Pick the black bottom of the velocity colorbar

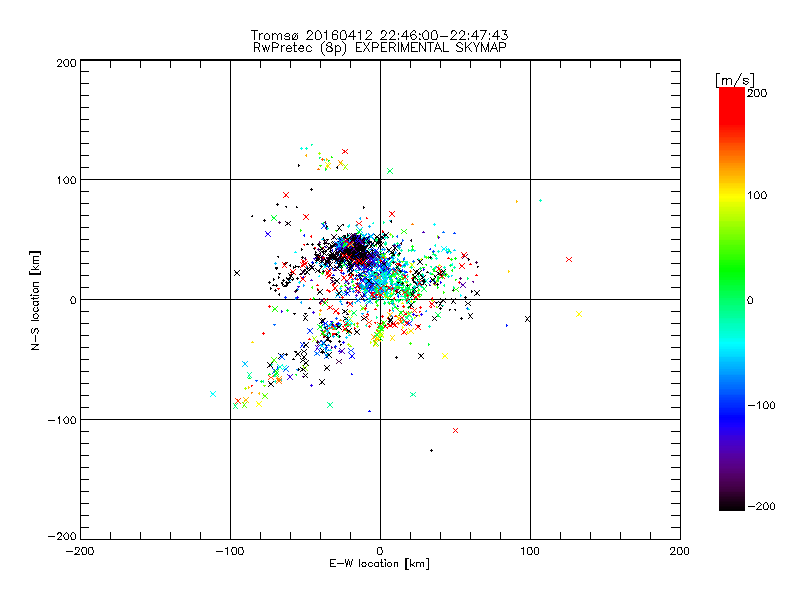point(732,503)
